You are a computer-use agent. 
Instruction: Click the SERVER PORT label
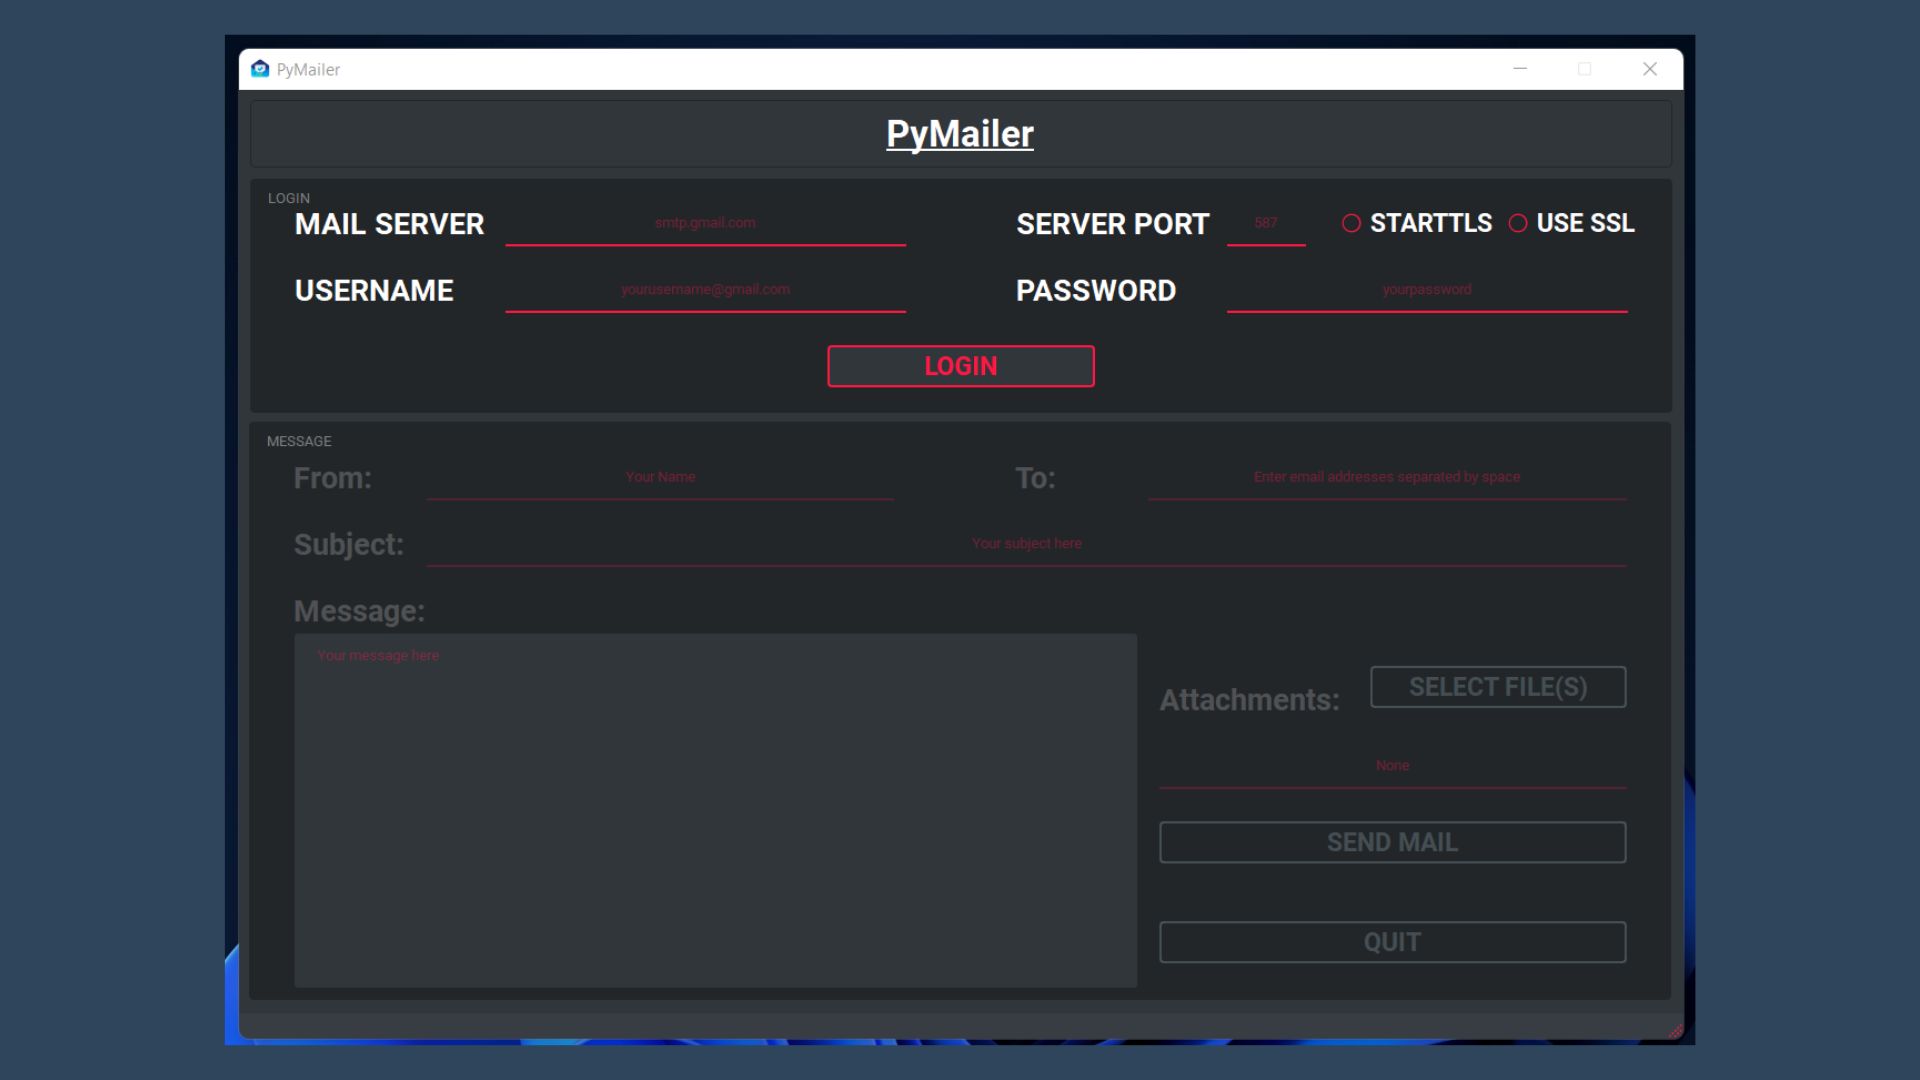pos(1112,224)
